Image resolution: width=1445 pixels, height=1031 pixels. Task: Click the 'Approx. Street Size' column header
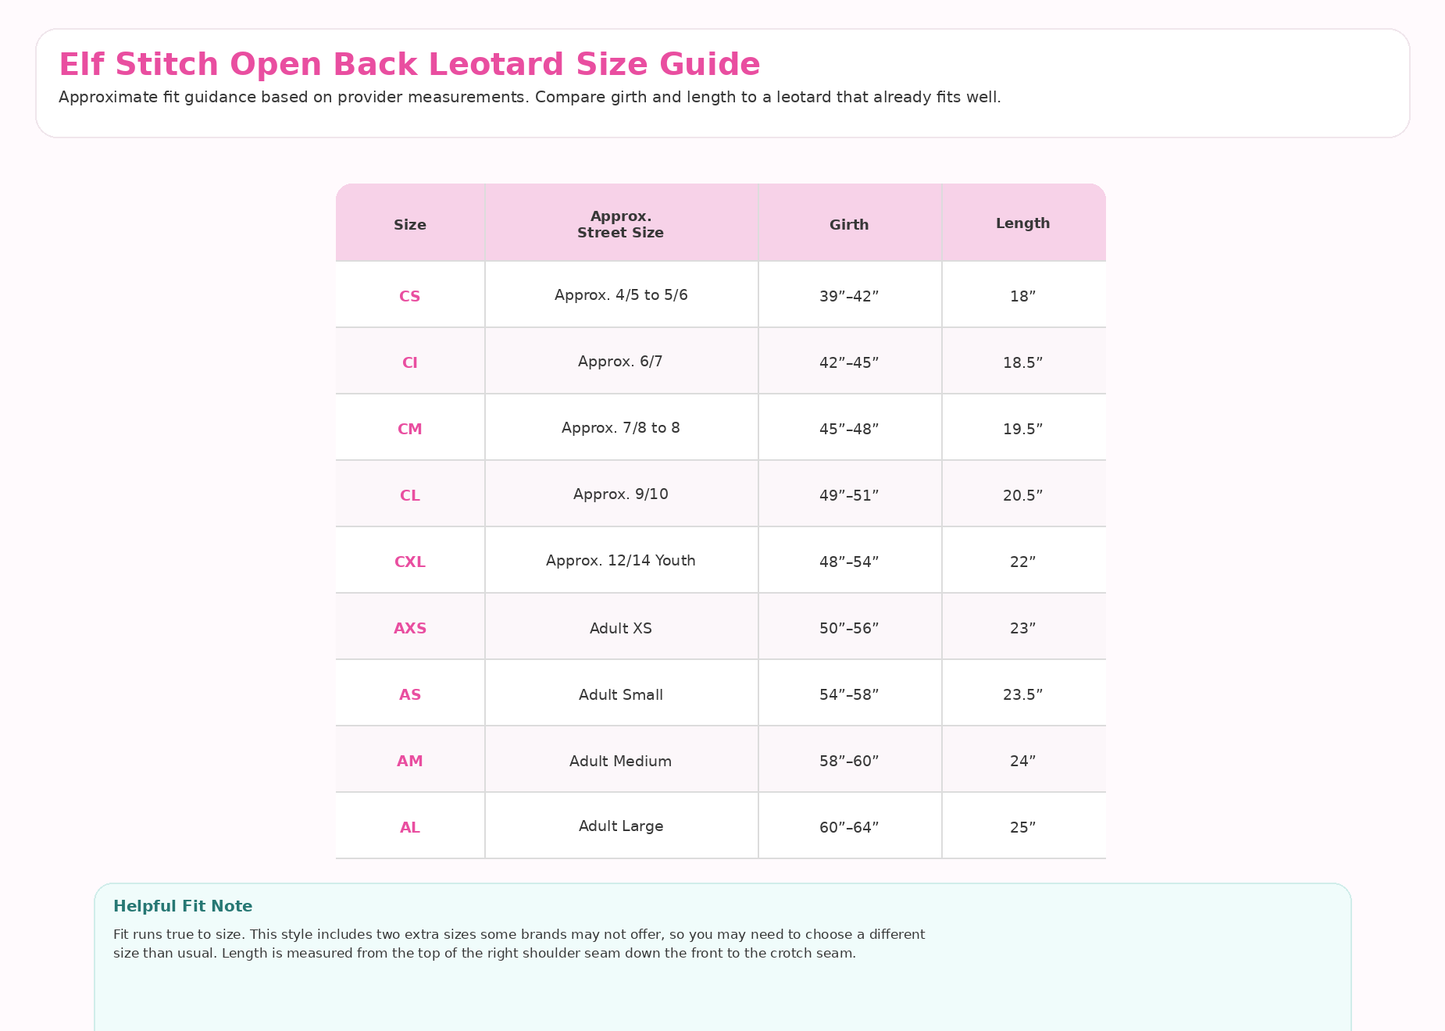pos(621,224)
